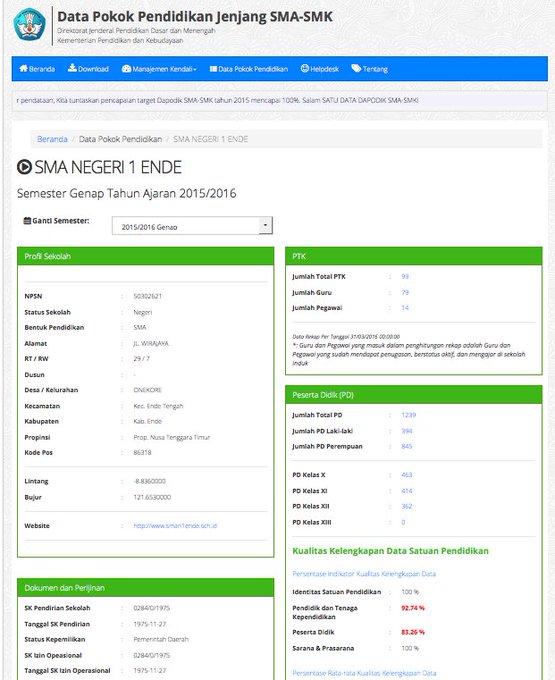555x680 pixels.
Task: Click the Alamat value JL. WIRAJAYA
Action: pos(151,343)
